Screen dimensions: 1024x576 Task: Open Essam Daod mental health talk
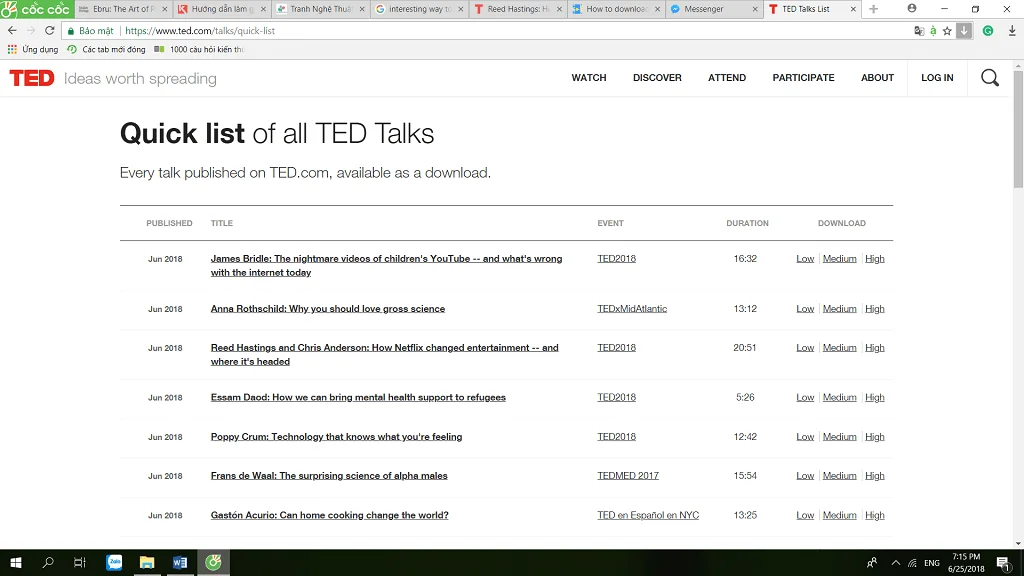(x=358, y=398)
